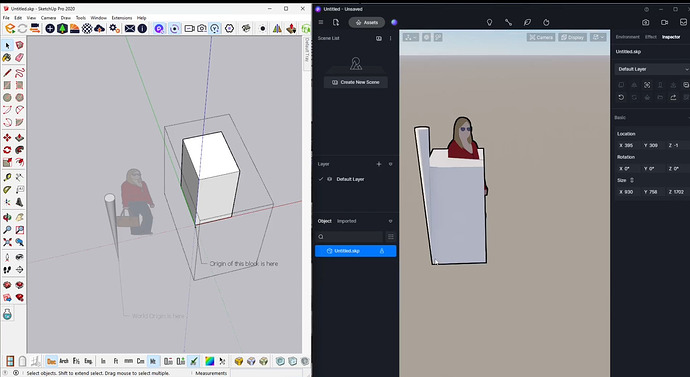Click the Create New Scene button
690x377 pixels.
[x=356, y=82]
